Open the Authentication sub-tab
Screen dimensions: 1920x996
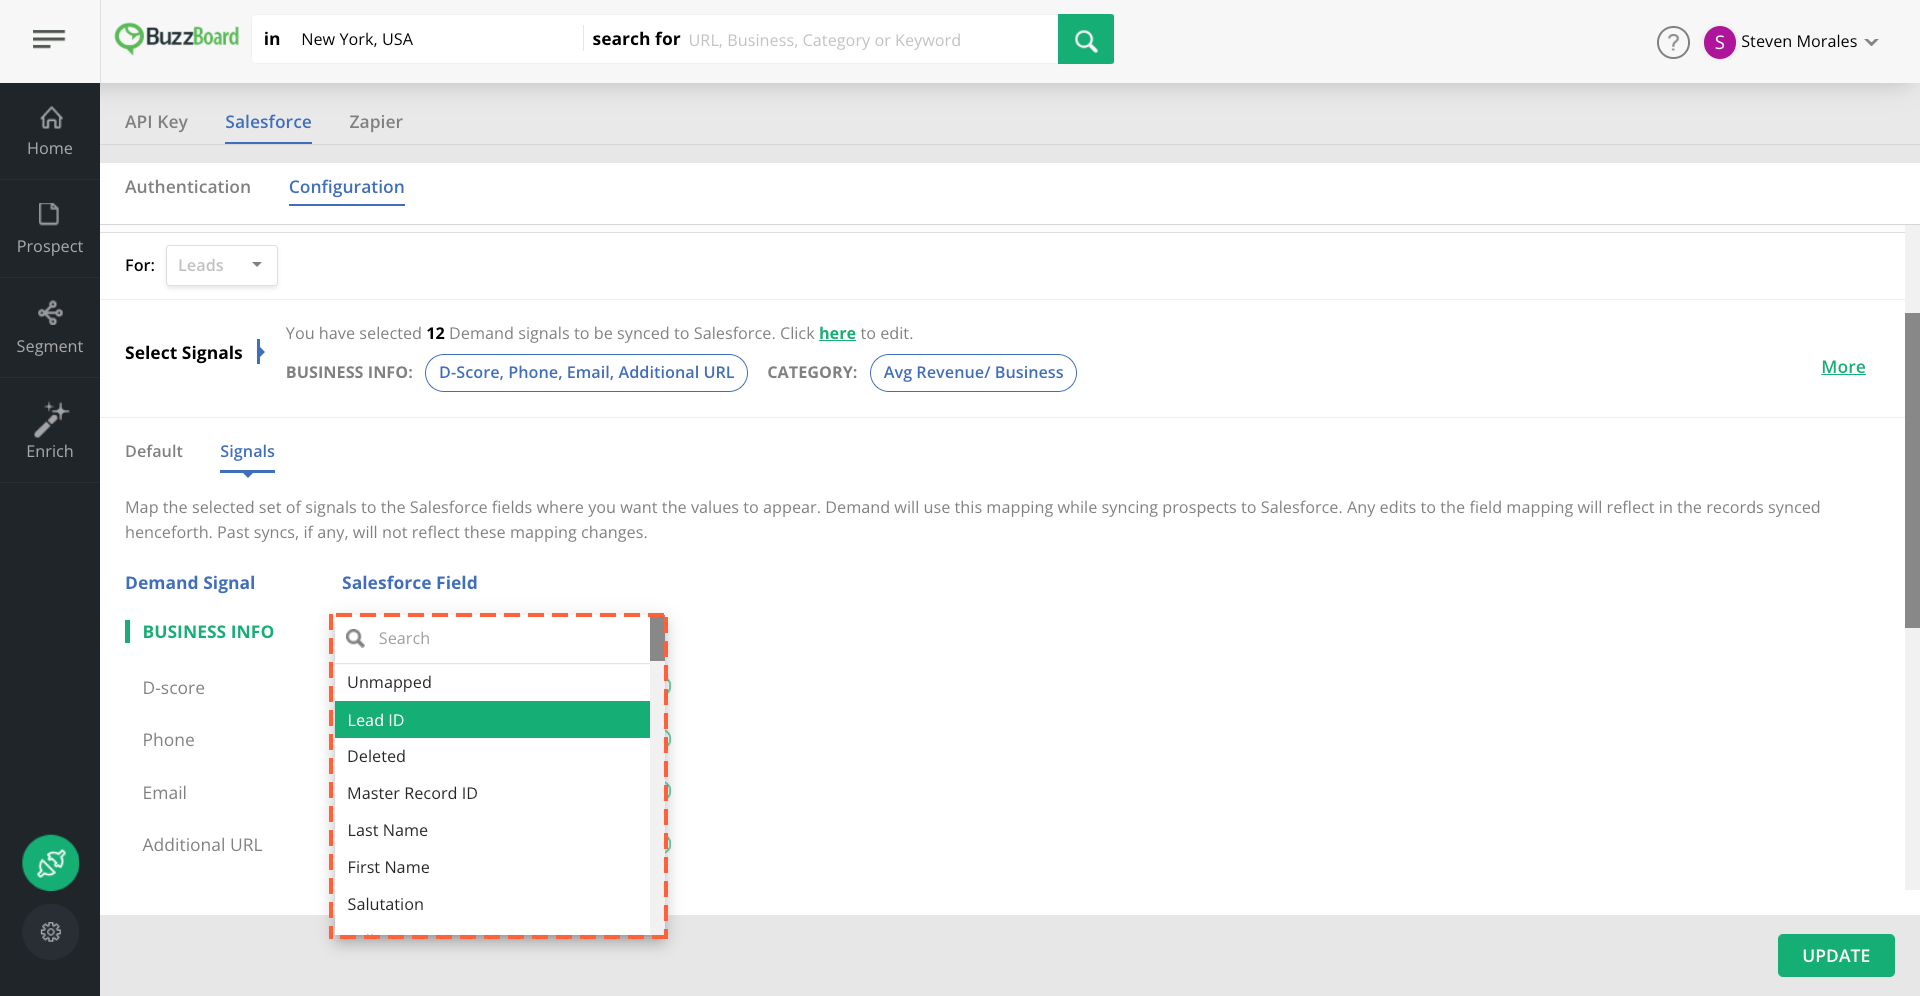(188, 187)
